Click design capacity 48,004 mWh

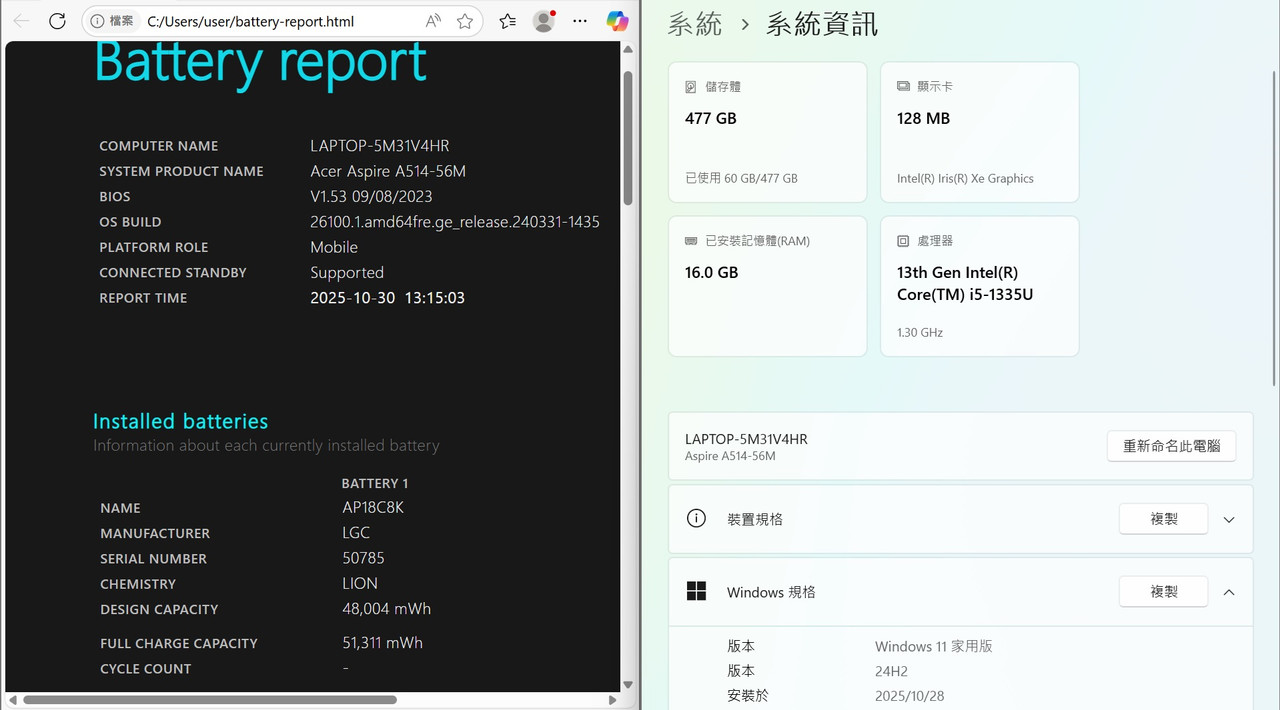pyautogui.click(x=387, y=609)
